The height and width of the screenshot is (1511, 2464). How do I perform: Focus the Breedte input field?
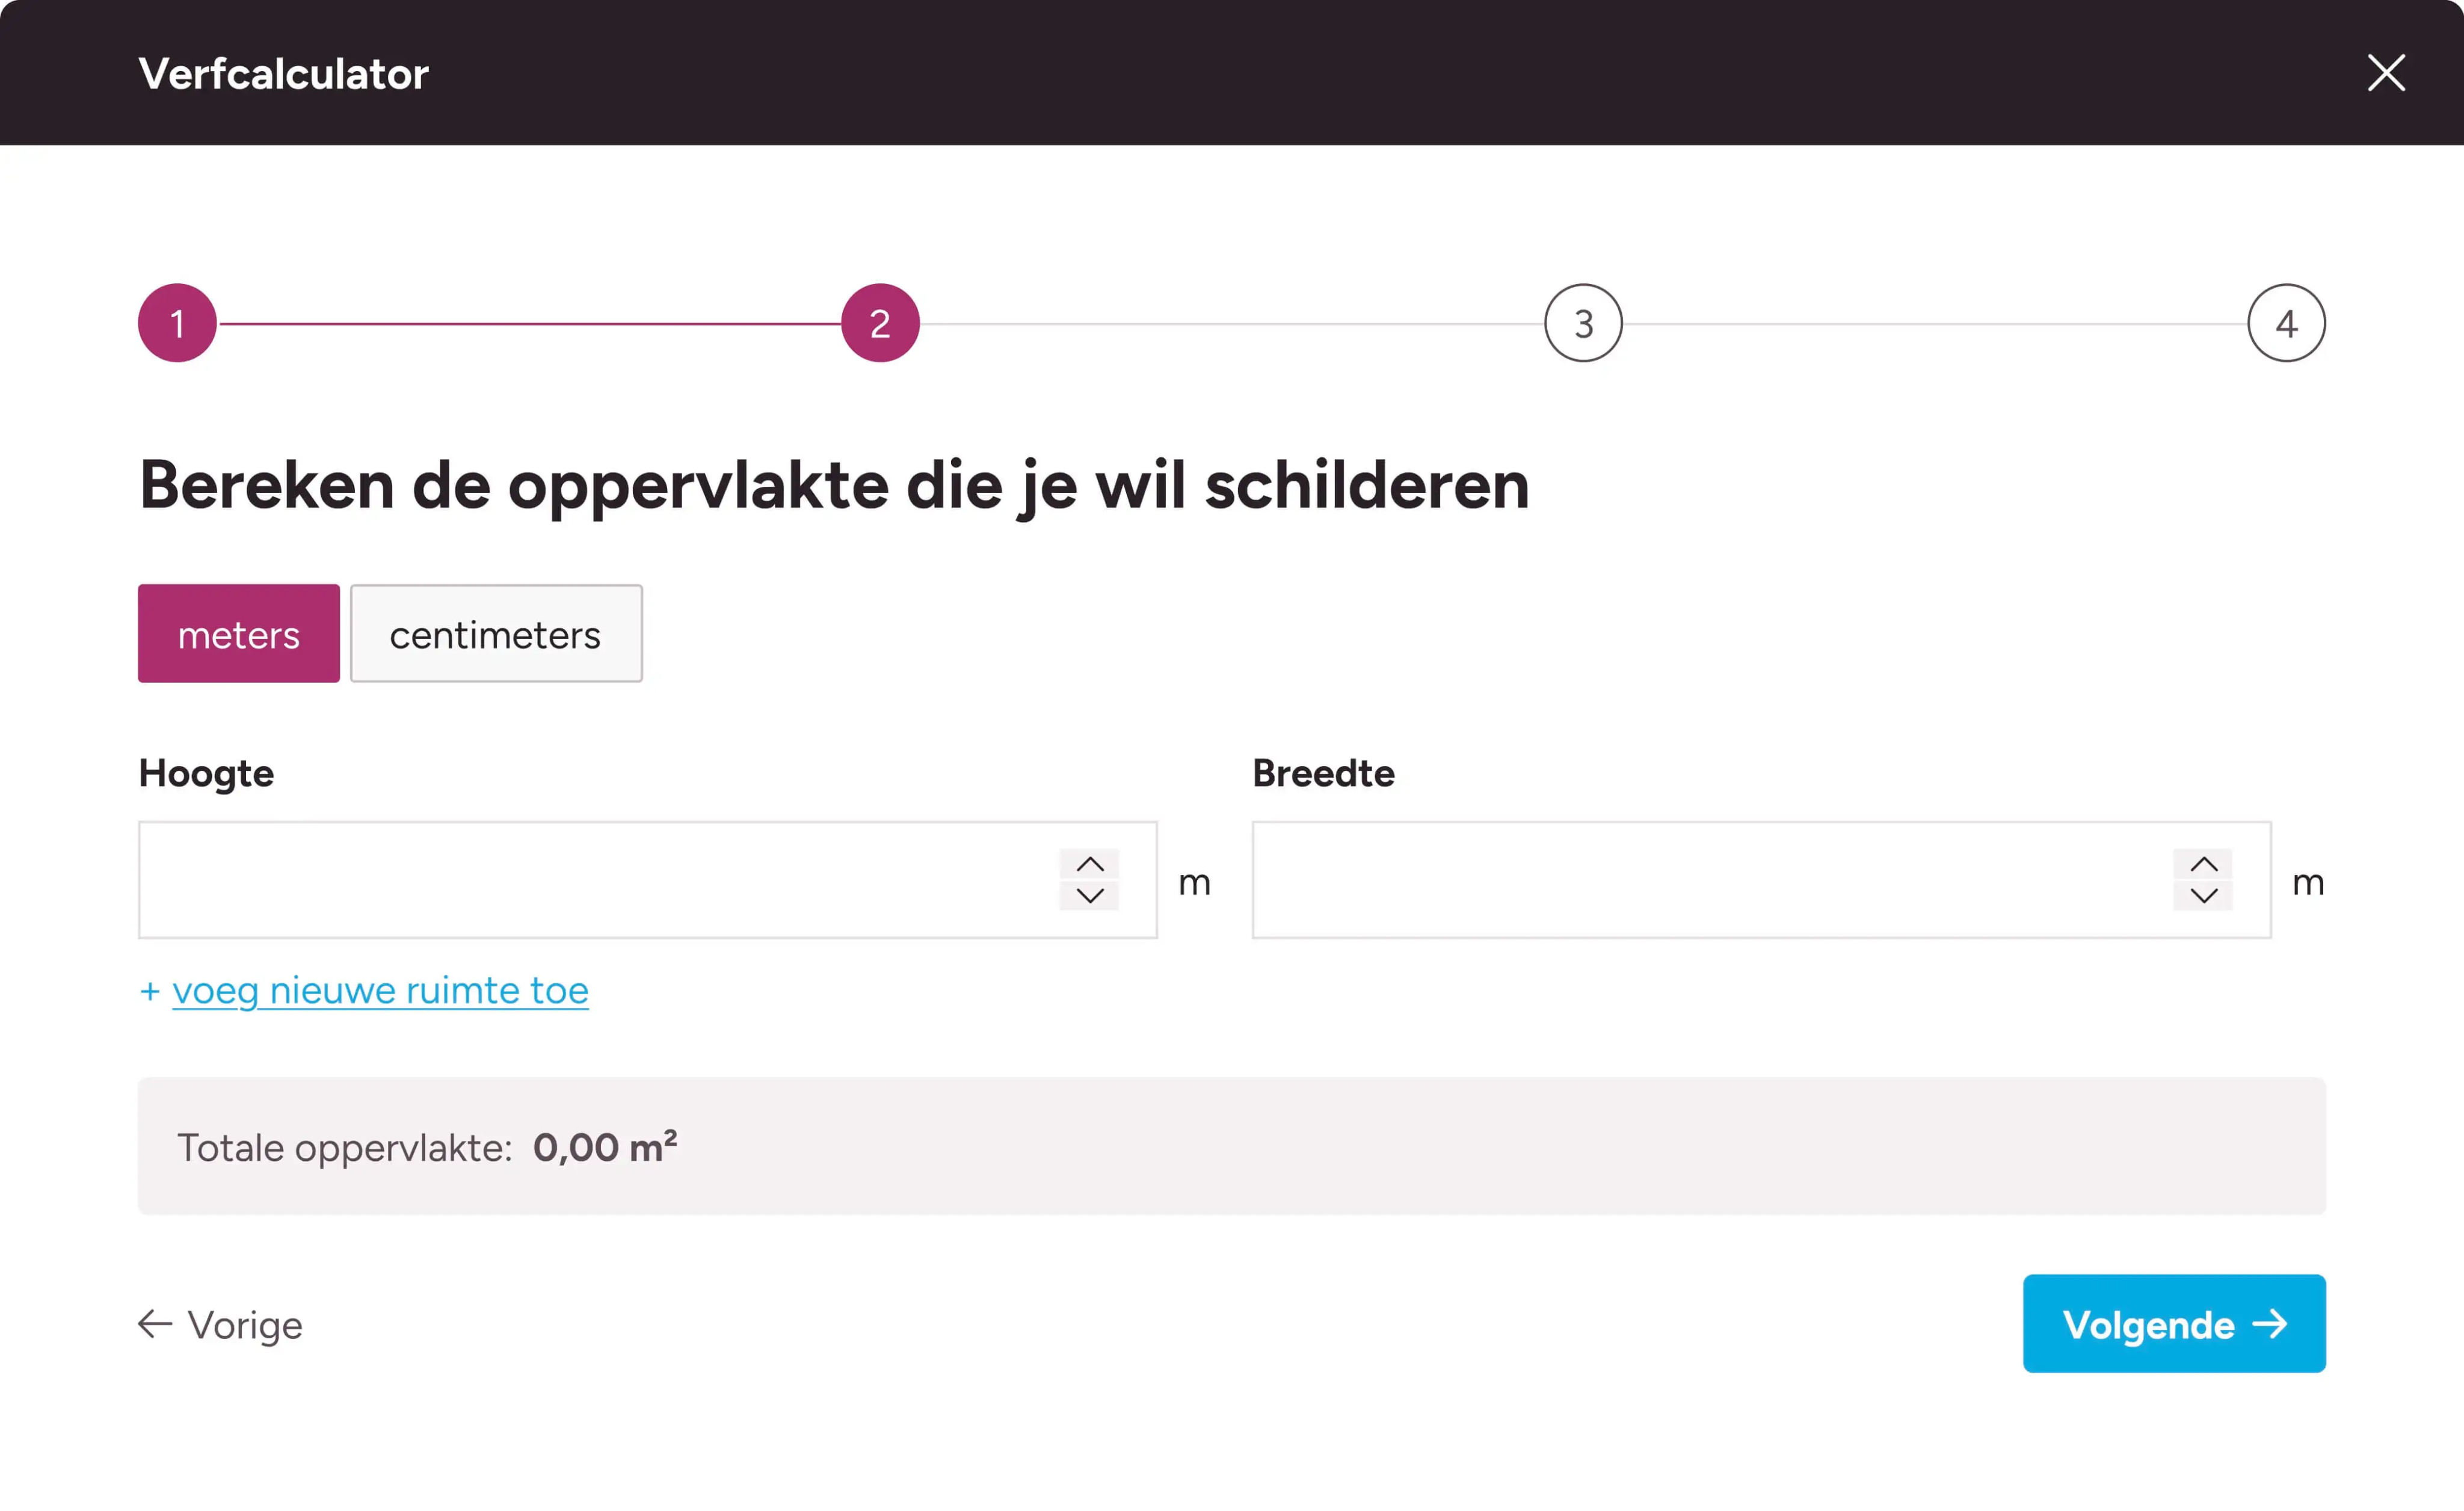tap(1710, 880)
